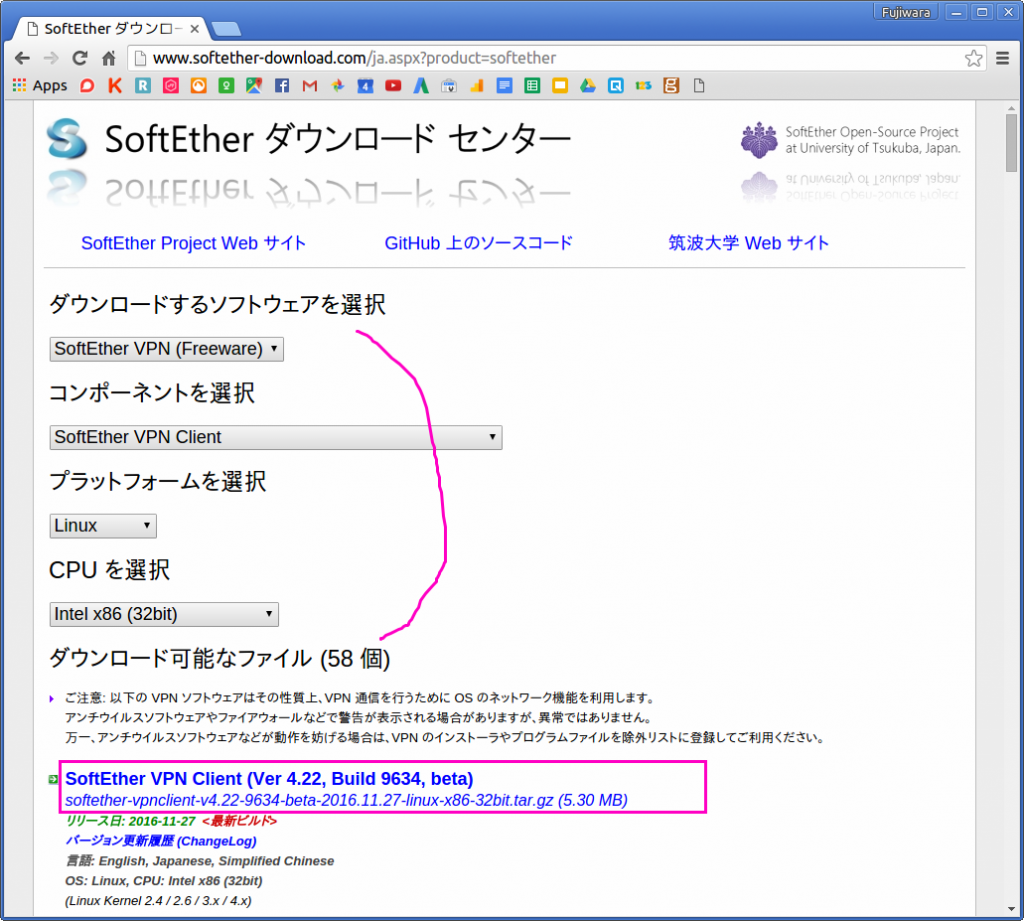Screen dimensions: 1024x921
Task: Open the red letter K bookmark
Action: tap(115, 86)
